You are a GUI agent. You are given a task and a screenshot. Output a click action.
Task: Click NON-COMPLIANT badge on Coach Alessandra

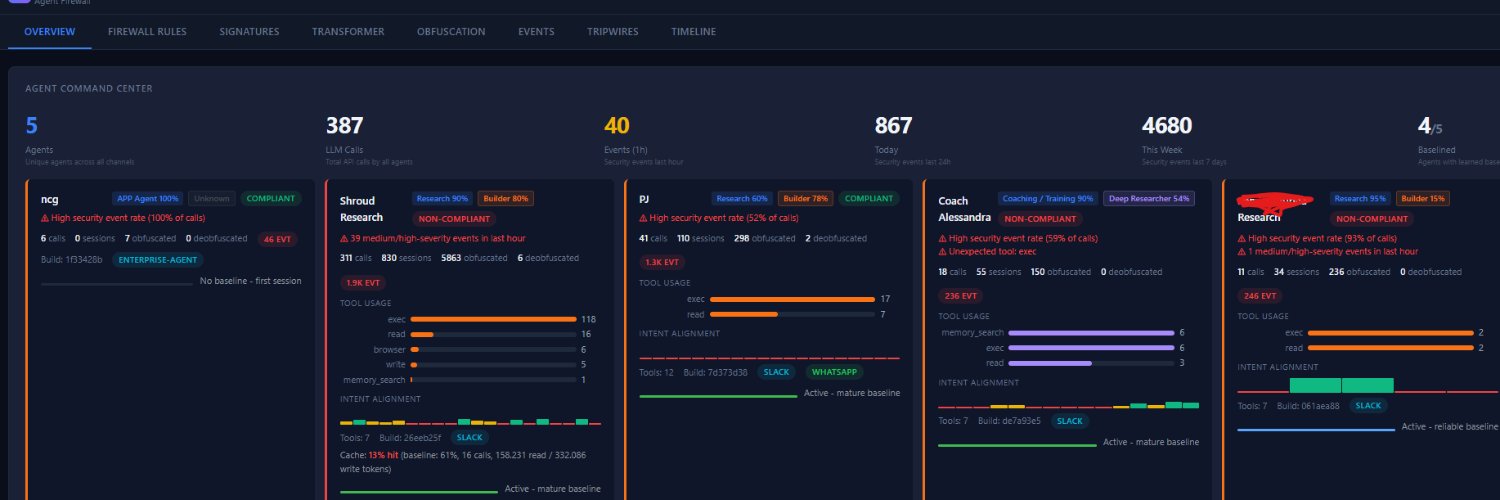pos(1042,218)
